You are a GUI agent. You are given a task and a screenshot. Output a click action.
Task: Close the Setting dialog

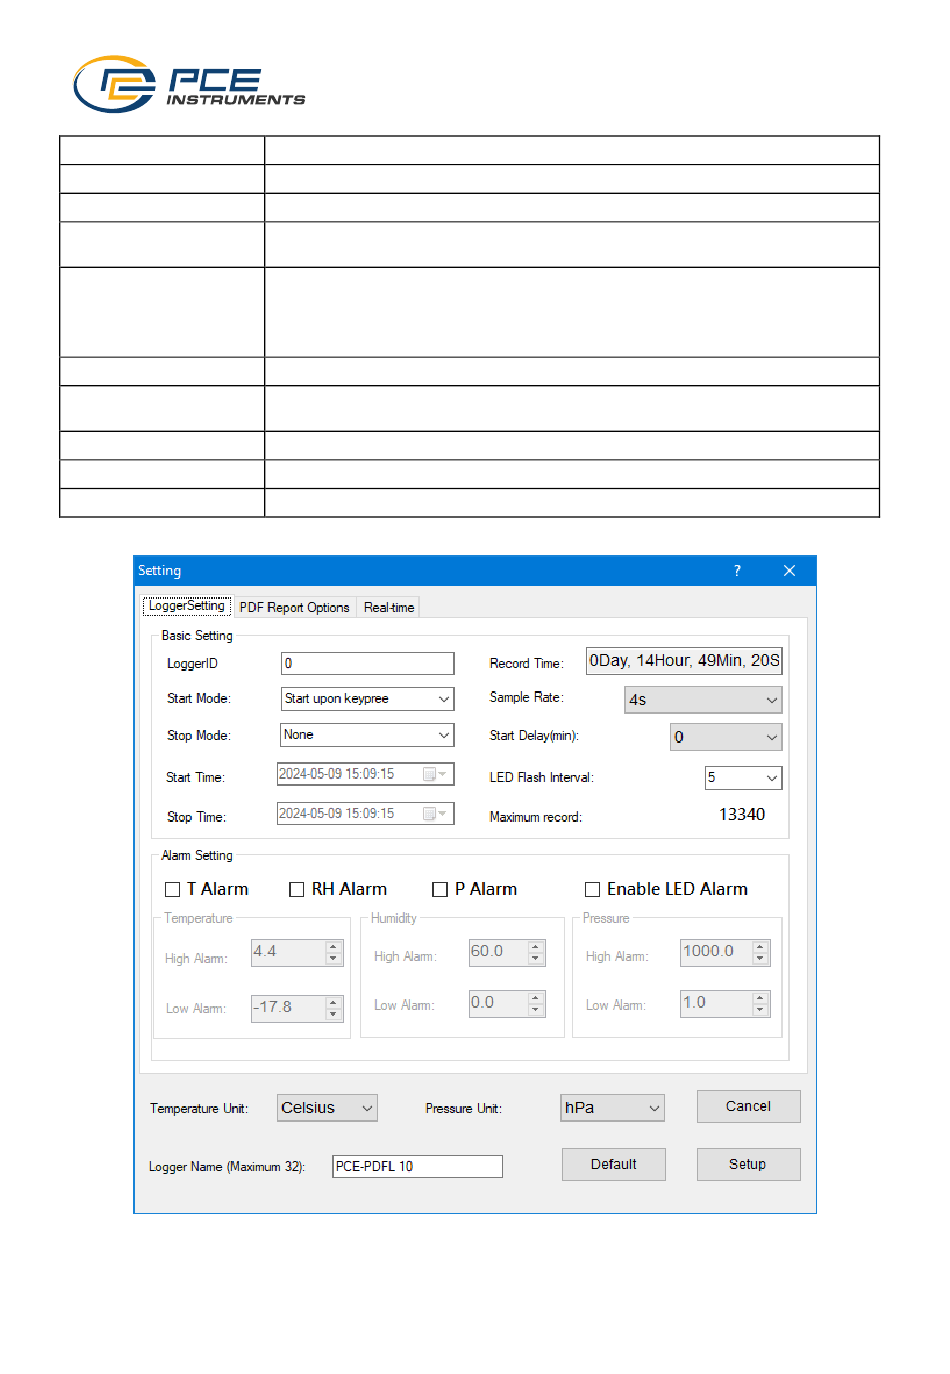point(789,571)
